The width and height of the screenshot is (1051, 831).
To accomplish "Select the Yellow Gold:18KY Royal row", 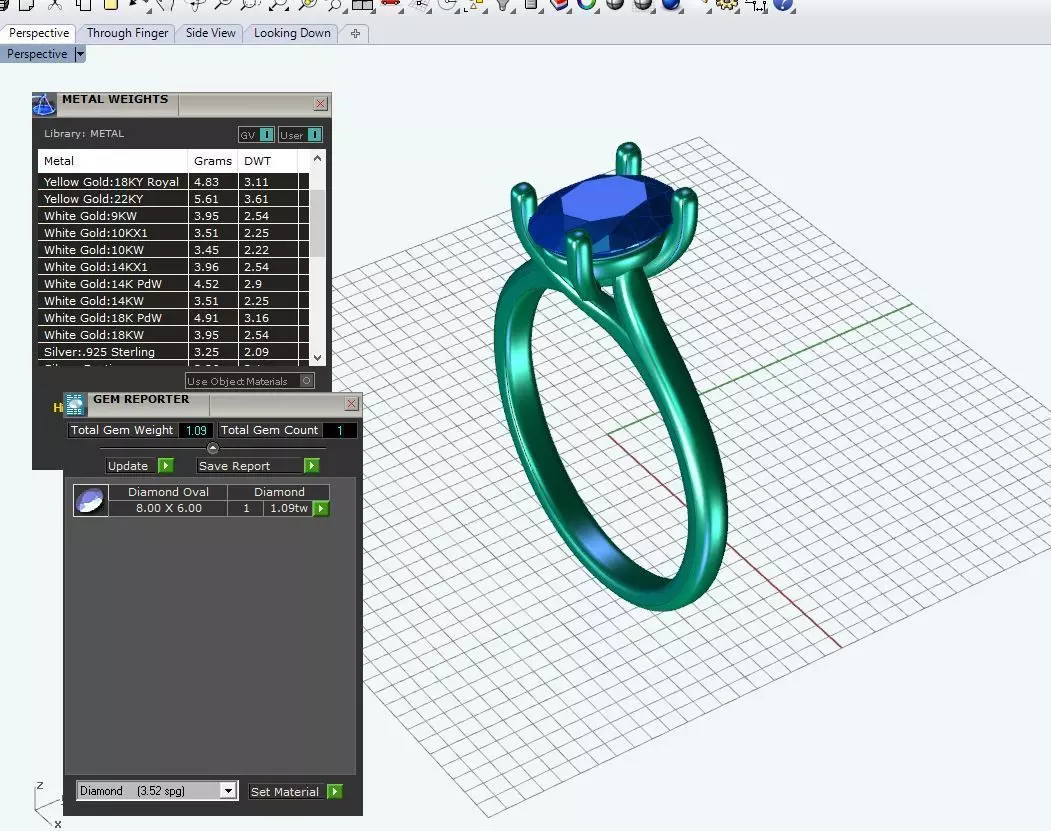I will [174, 182].
